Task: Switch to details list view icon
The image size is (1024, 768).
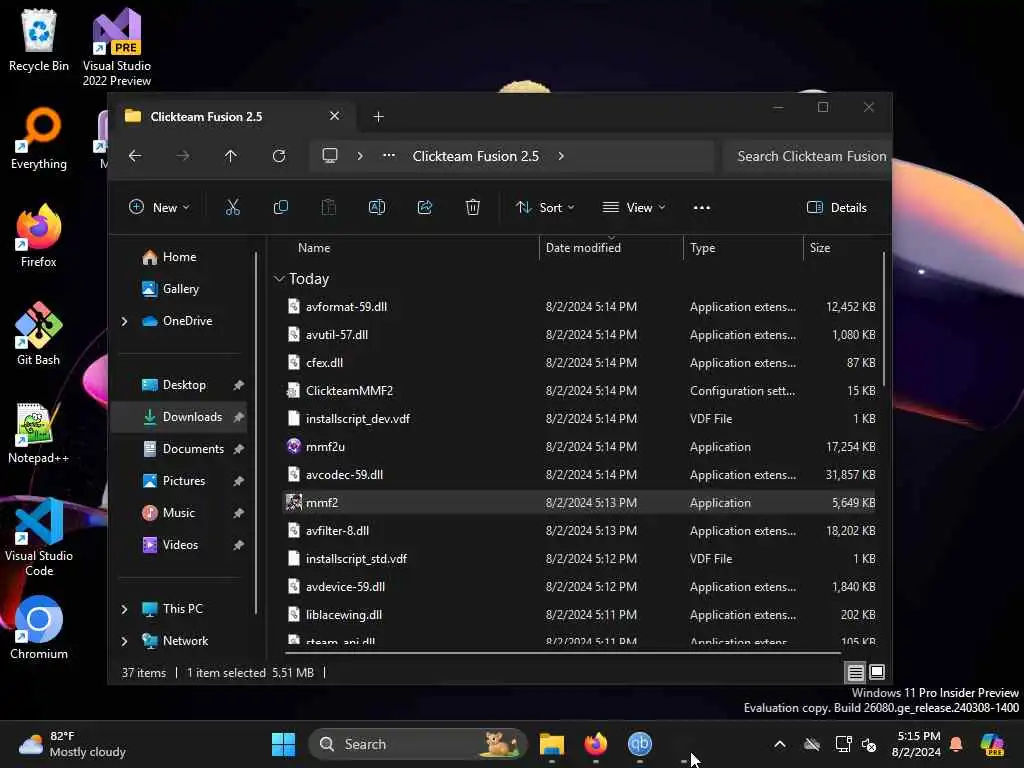Action: click(856, 672)
